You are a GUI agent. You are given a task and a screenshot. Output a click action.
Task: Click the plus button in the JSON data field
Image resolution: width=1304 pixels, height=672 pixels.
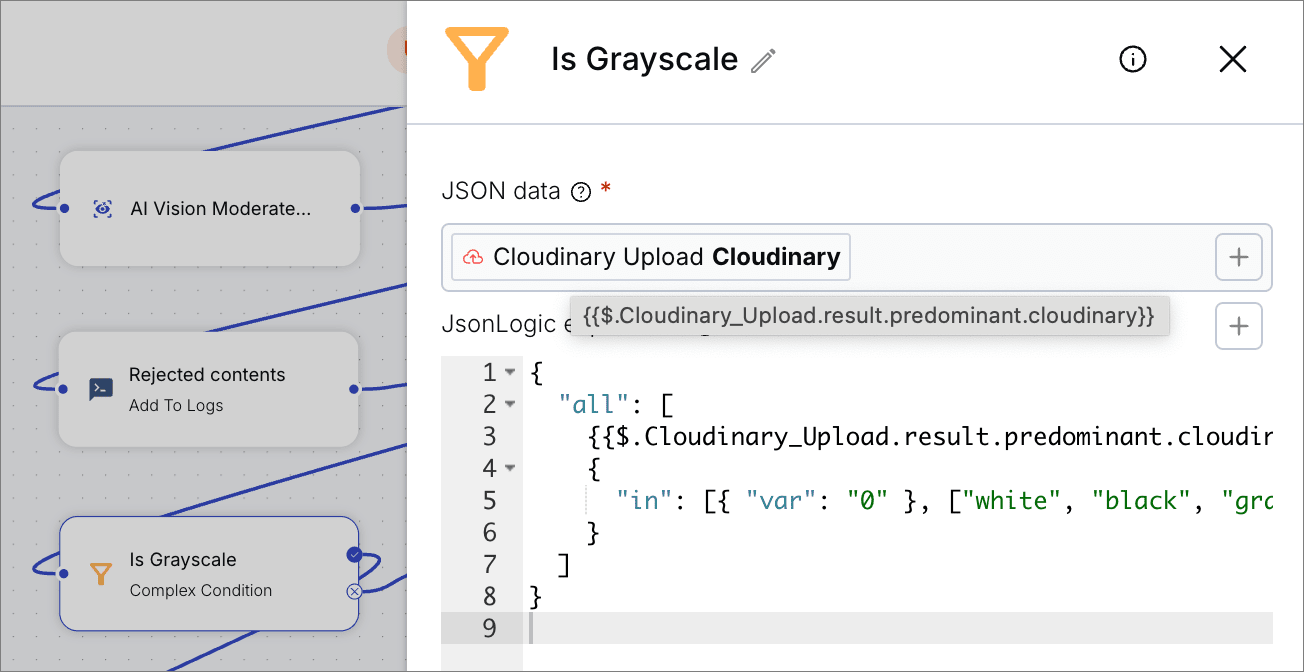pos(1238,258)
